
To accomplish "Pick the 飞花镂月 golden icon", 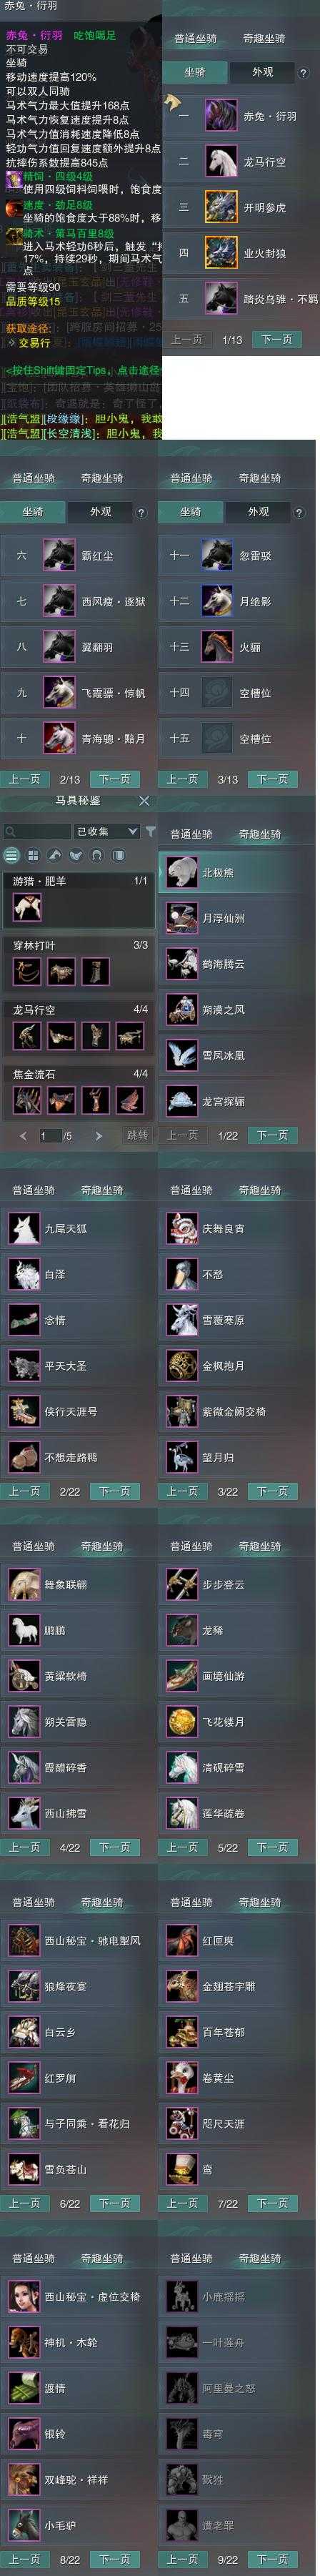I will (182, 1721).
